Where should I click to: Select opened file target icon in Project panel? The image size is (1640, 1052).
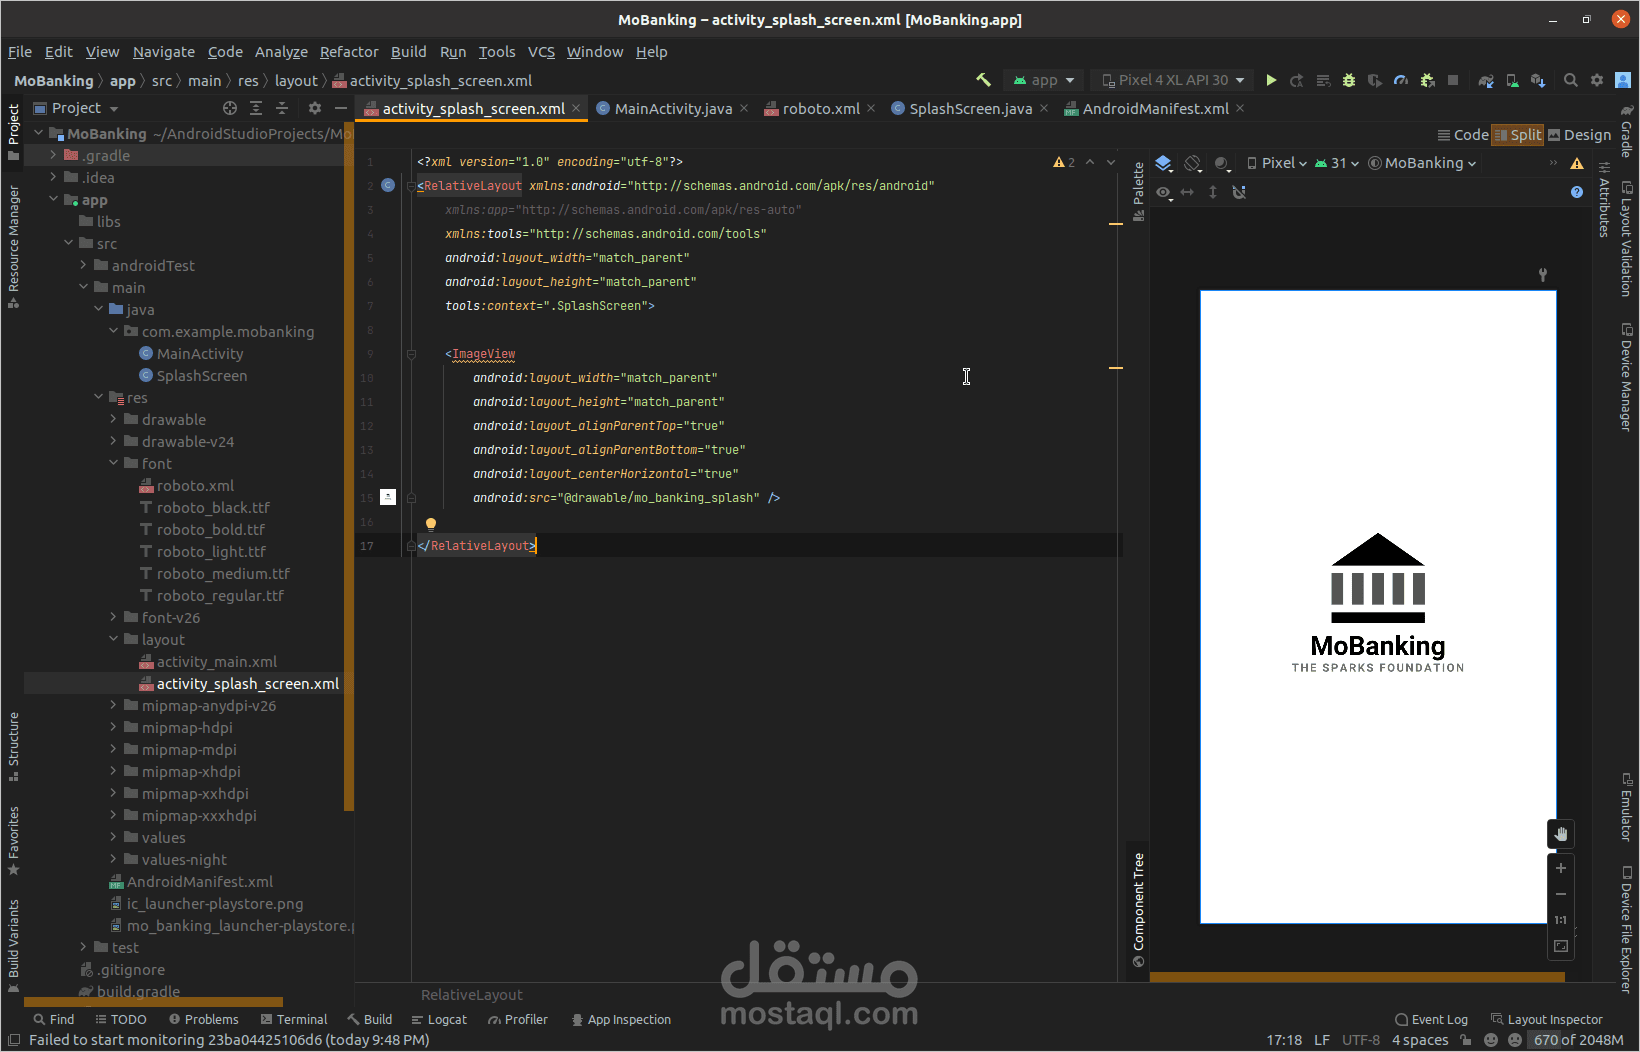[230, 108]
